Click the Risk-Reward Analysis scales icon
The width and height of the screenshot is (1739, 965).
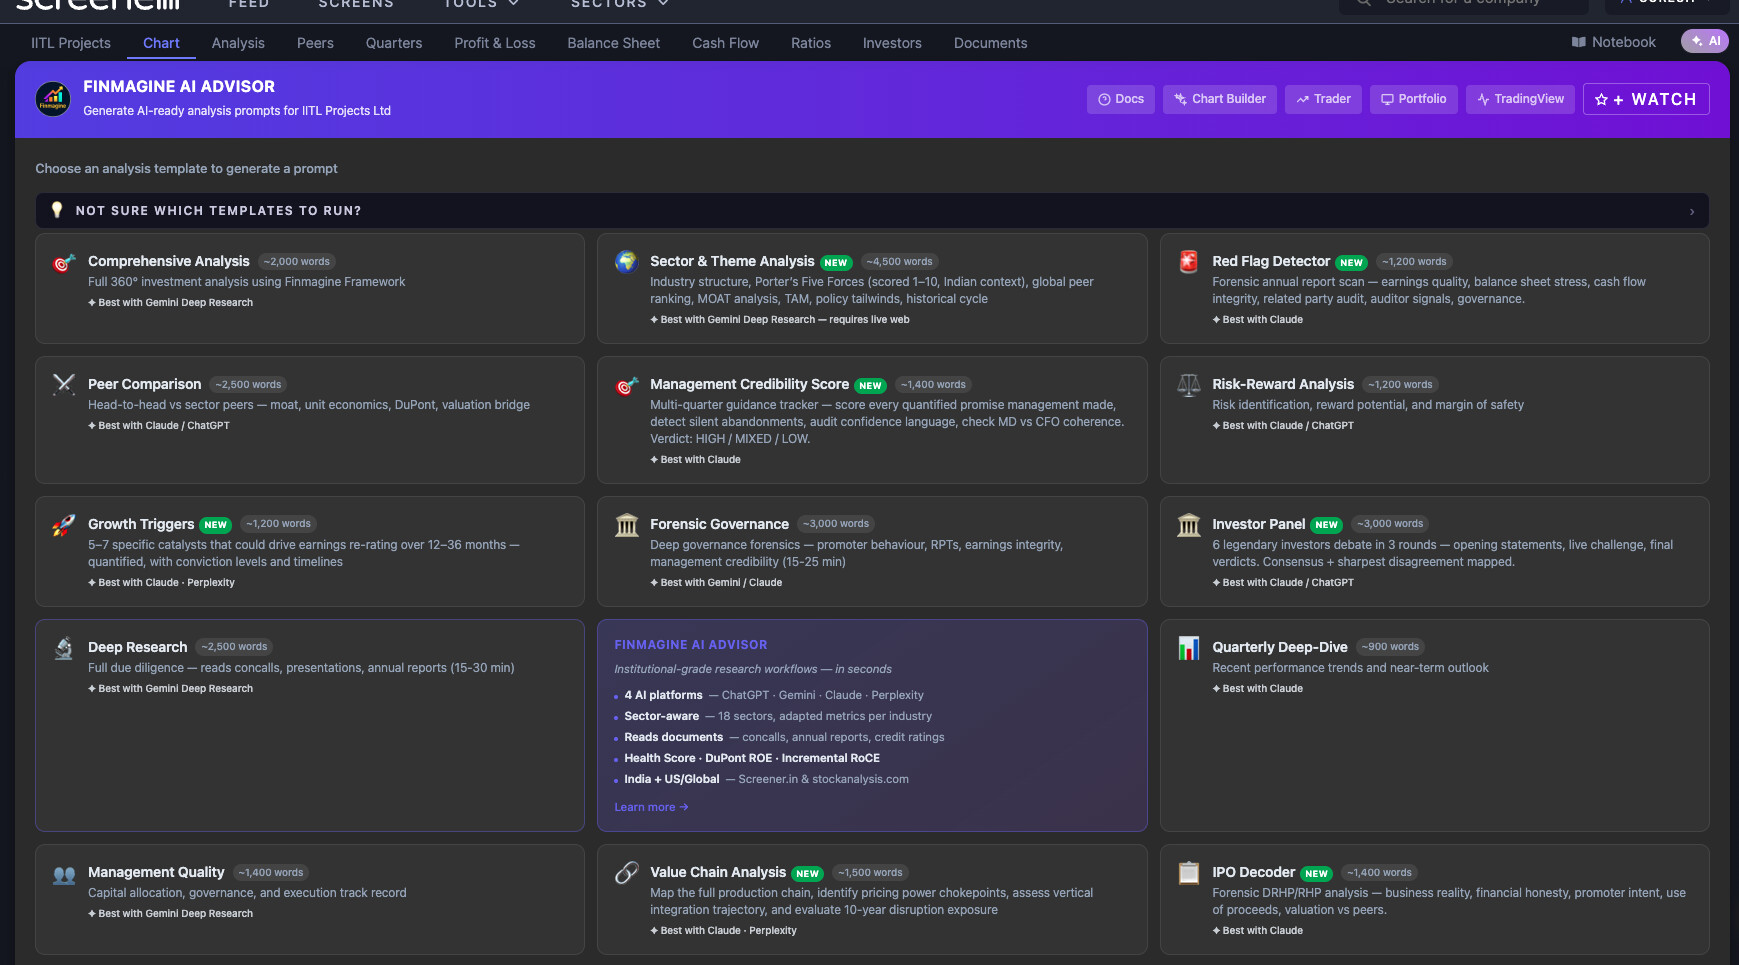click(1189, 385)
